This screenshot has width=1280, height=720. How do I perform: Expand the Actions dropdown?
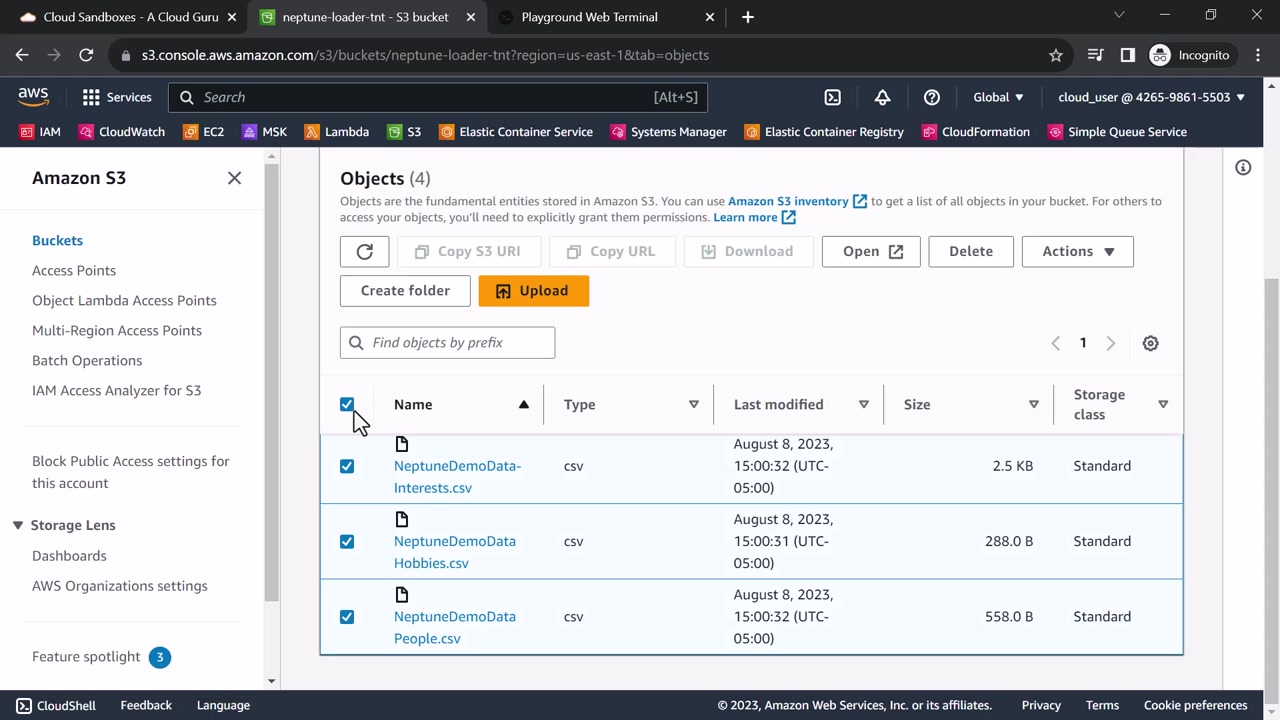(x=1077, y=252)
